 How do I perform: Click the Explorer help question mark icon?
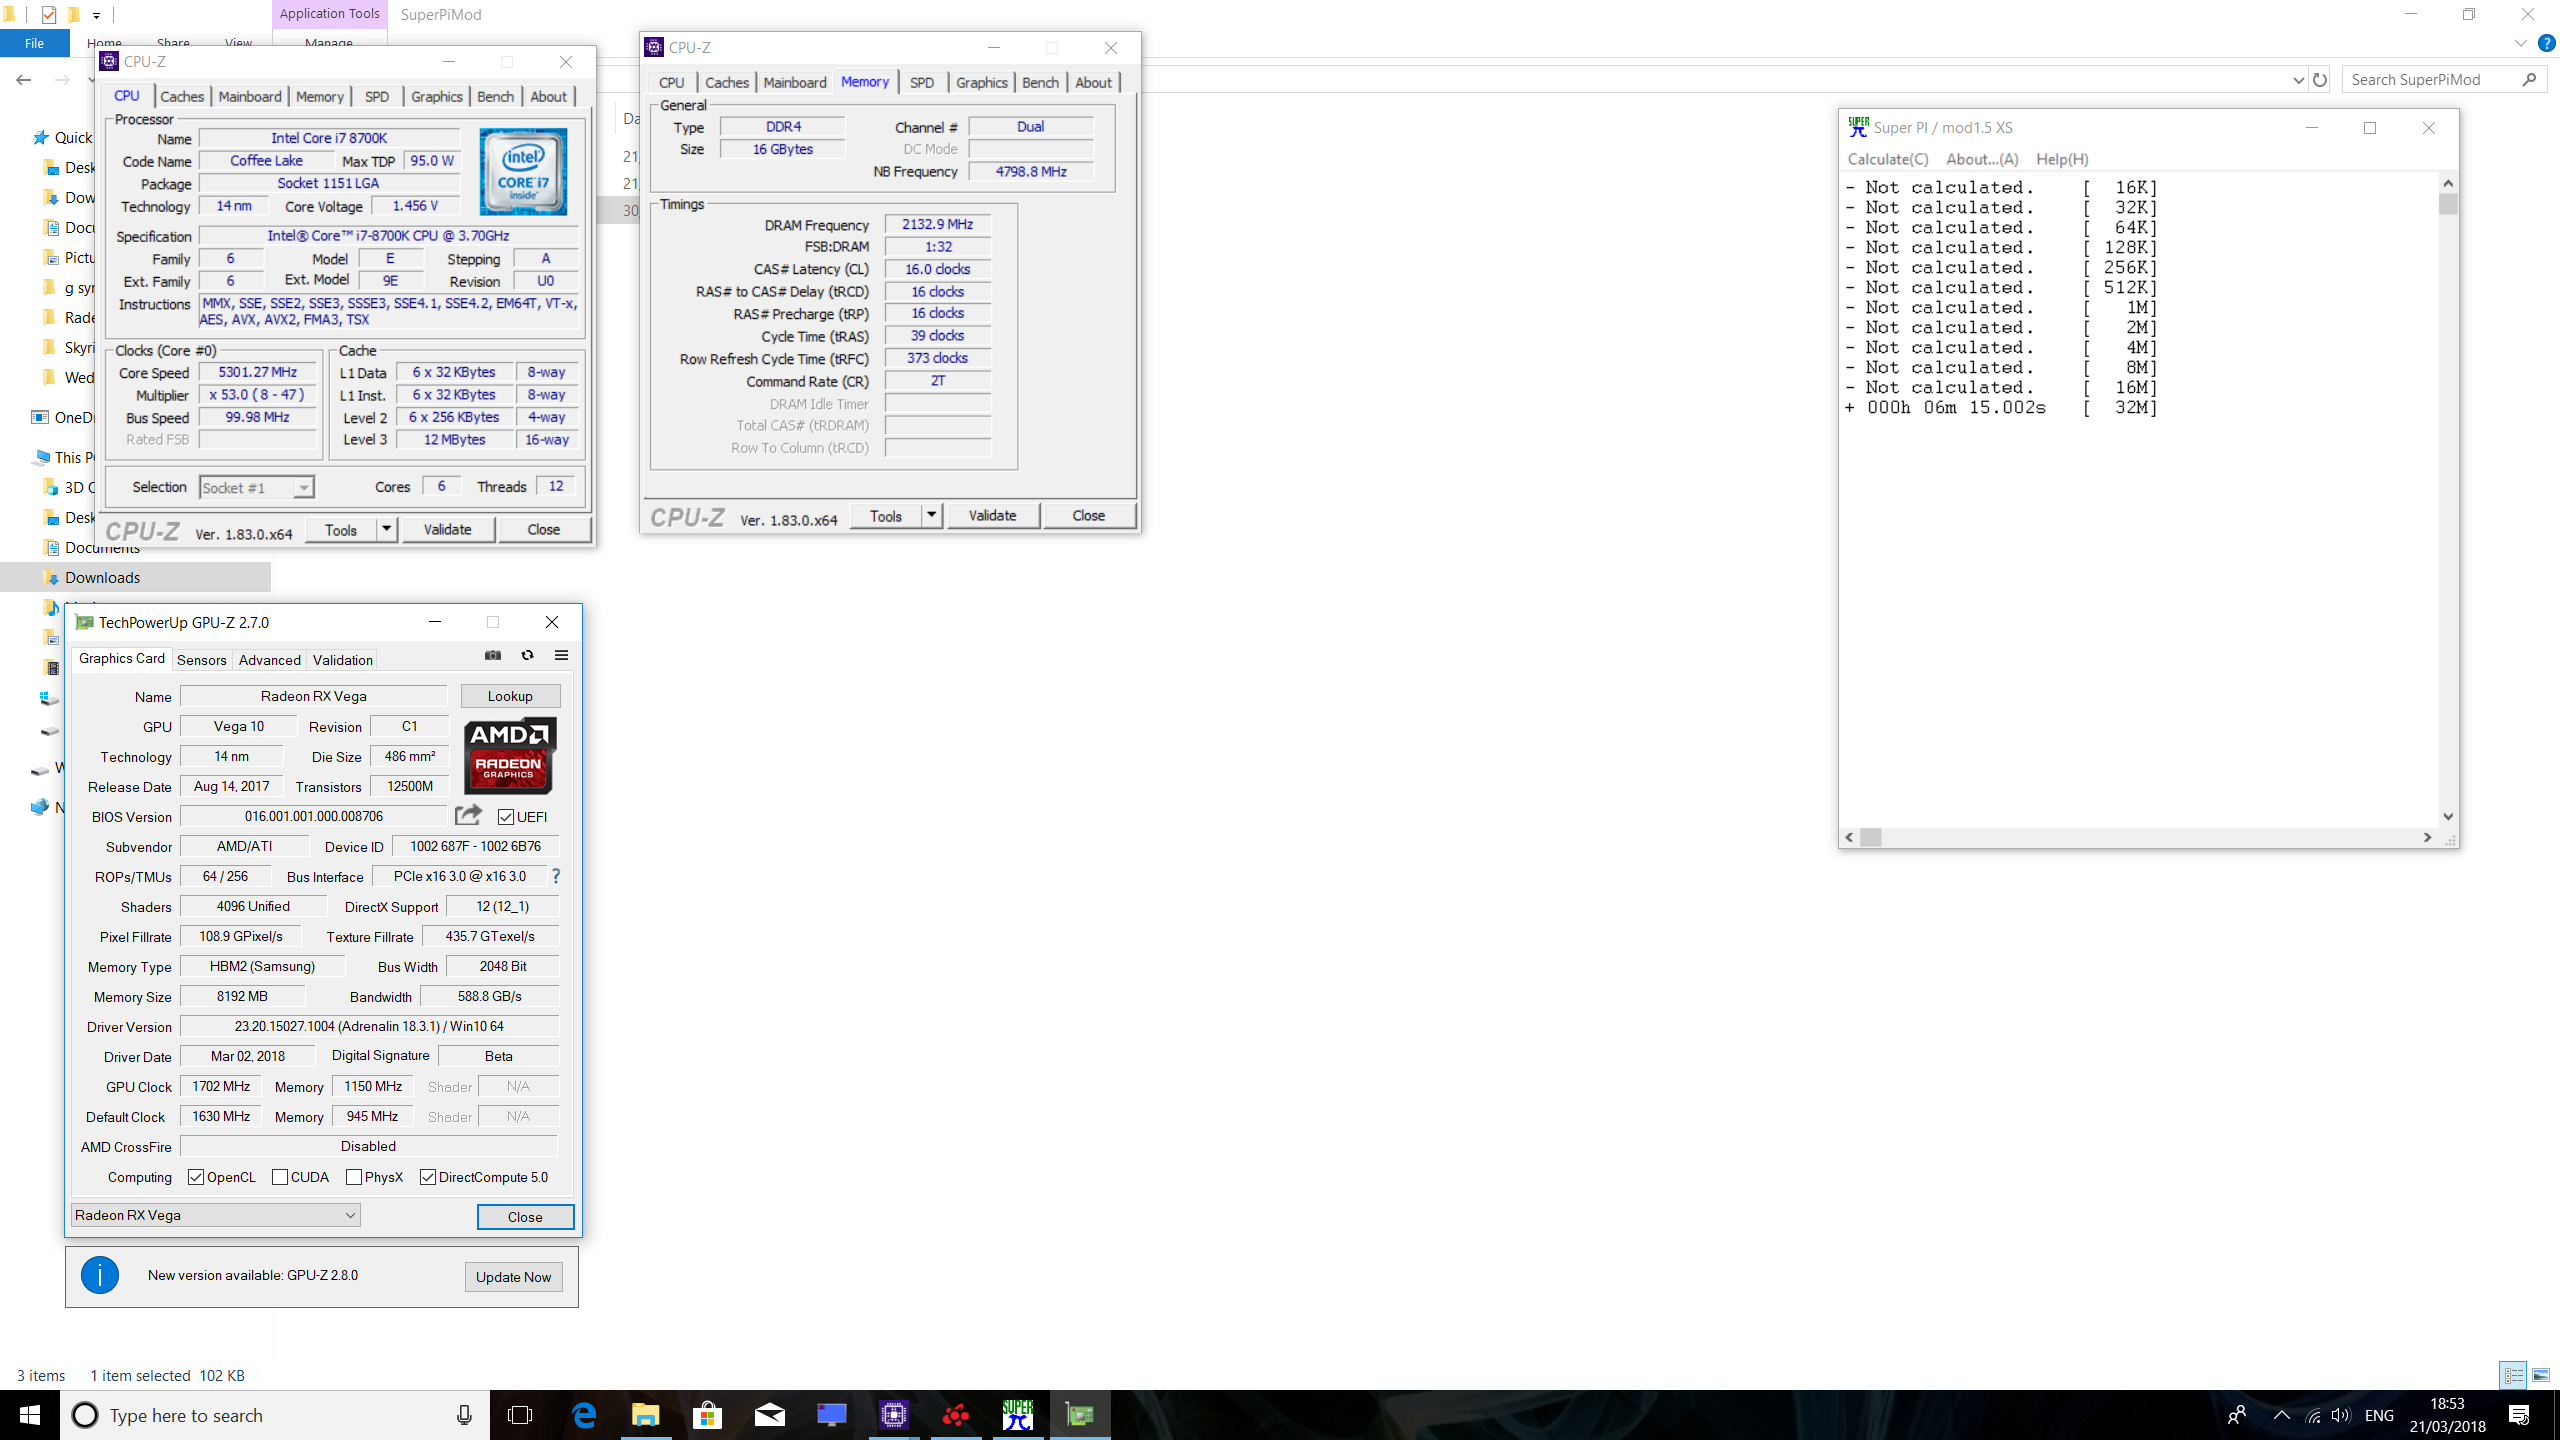pos(2547,43)
